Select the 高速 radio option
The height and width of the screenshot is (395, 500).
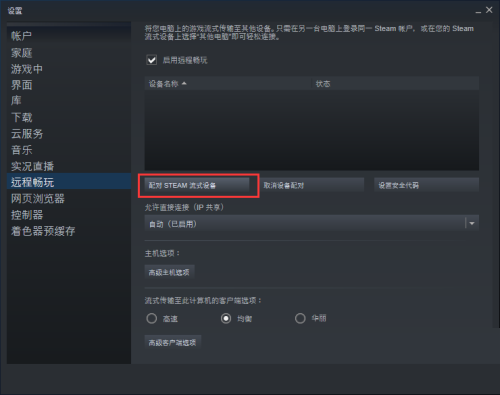pyautogui.click(x=152, y=318)
